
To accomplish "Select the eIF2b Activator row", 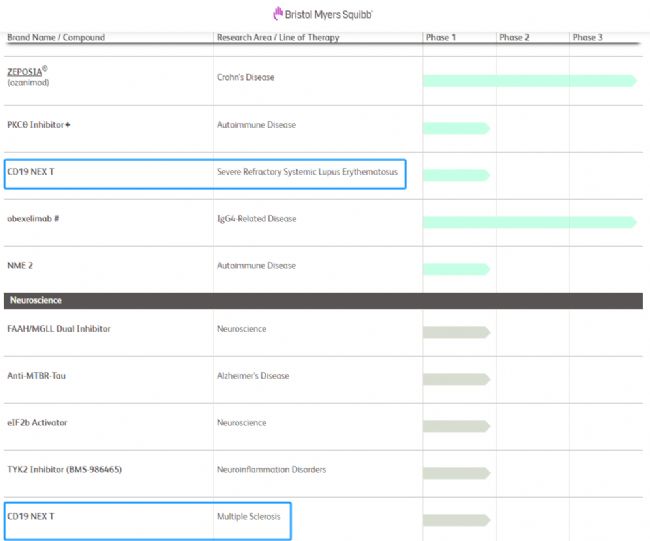I will click(x=323, y=427).
